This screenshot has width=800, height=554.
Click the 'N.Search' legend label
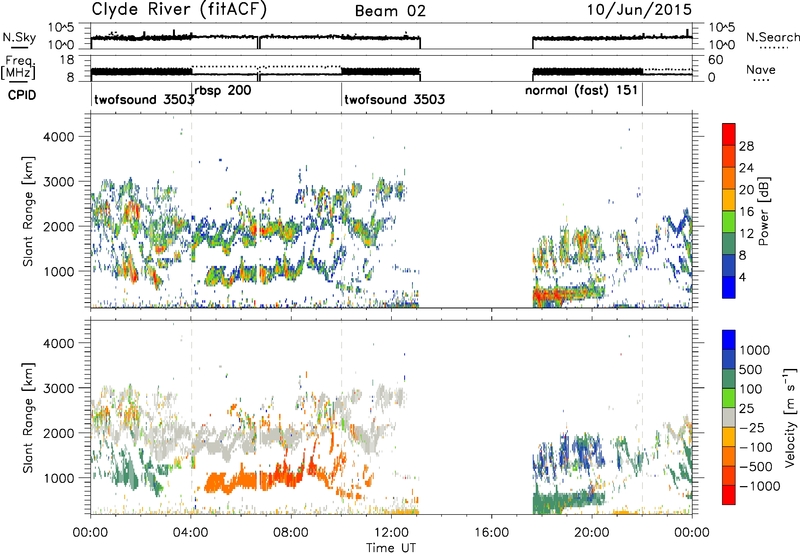[772, 37]
